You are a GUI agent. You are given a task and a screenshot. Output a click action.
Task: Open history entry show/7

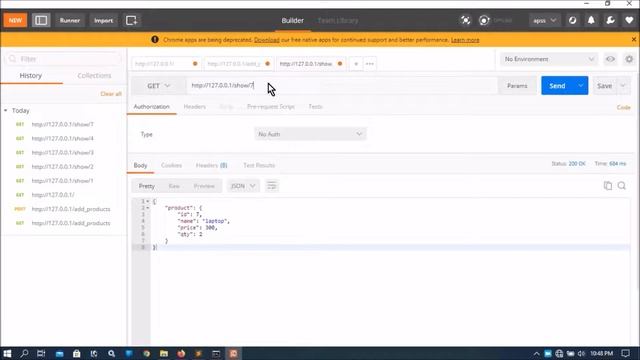(63, 124)
